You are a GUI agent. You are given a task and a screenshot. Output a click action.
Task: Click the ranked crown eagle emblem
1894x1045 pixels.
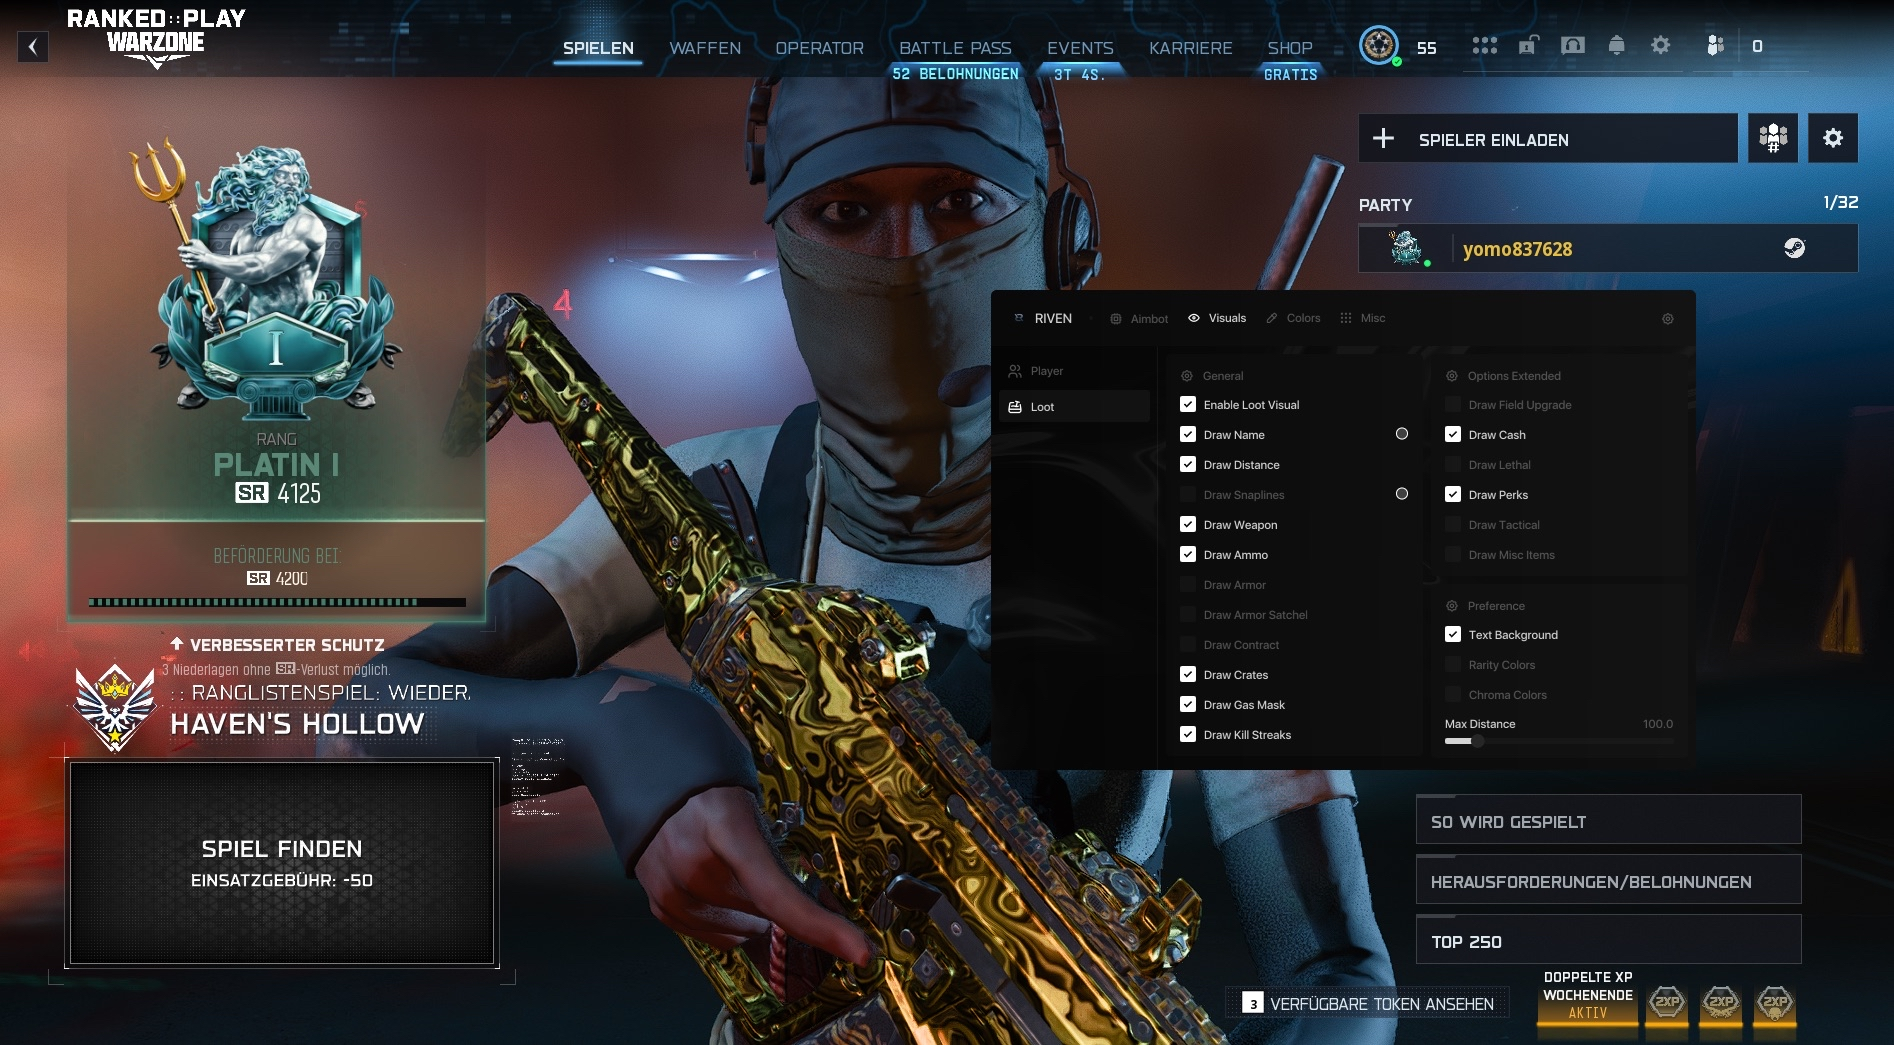pyautogui.click(x=116, y=707)
